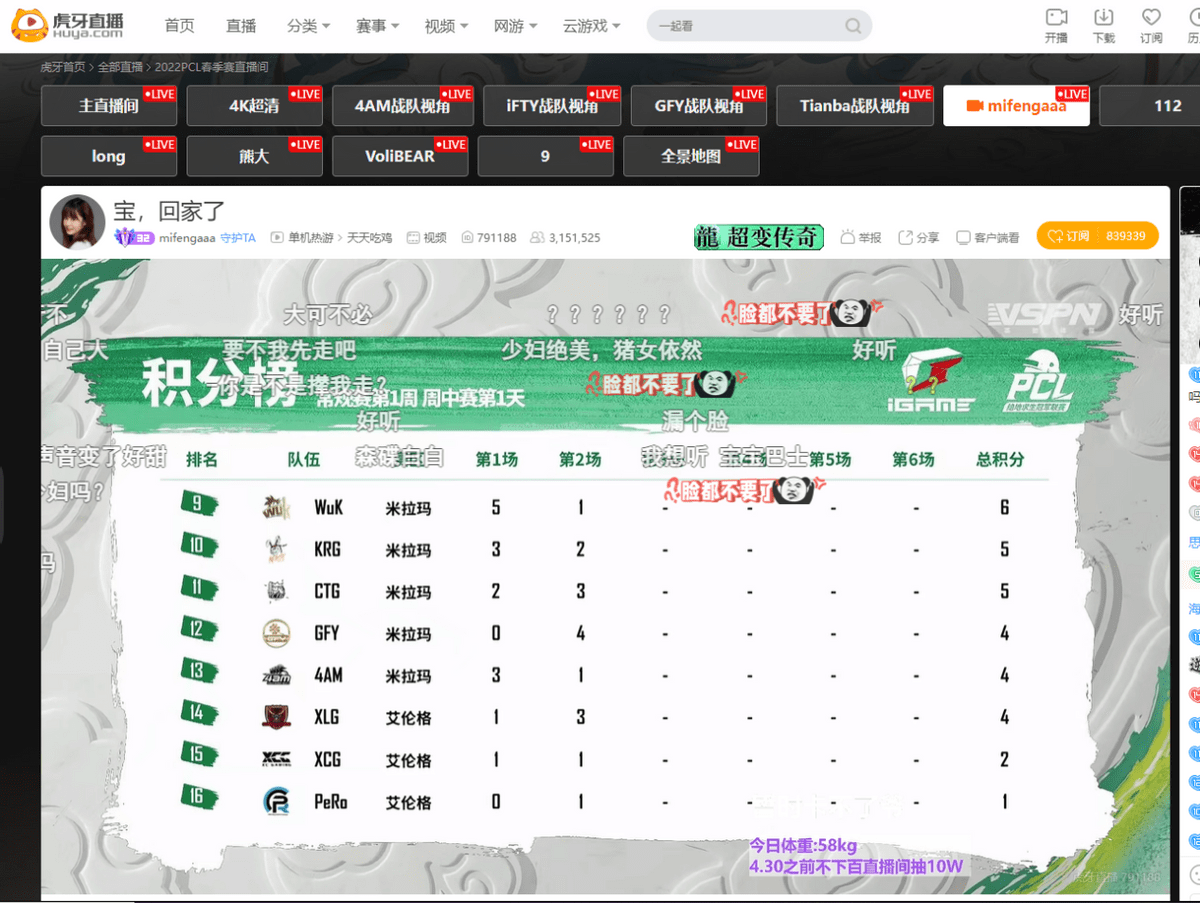Switch to the 主直播间 stream tab

click(x=109, y=106)
